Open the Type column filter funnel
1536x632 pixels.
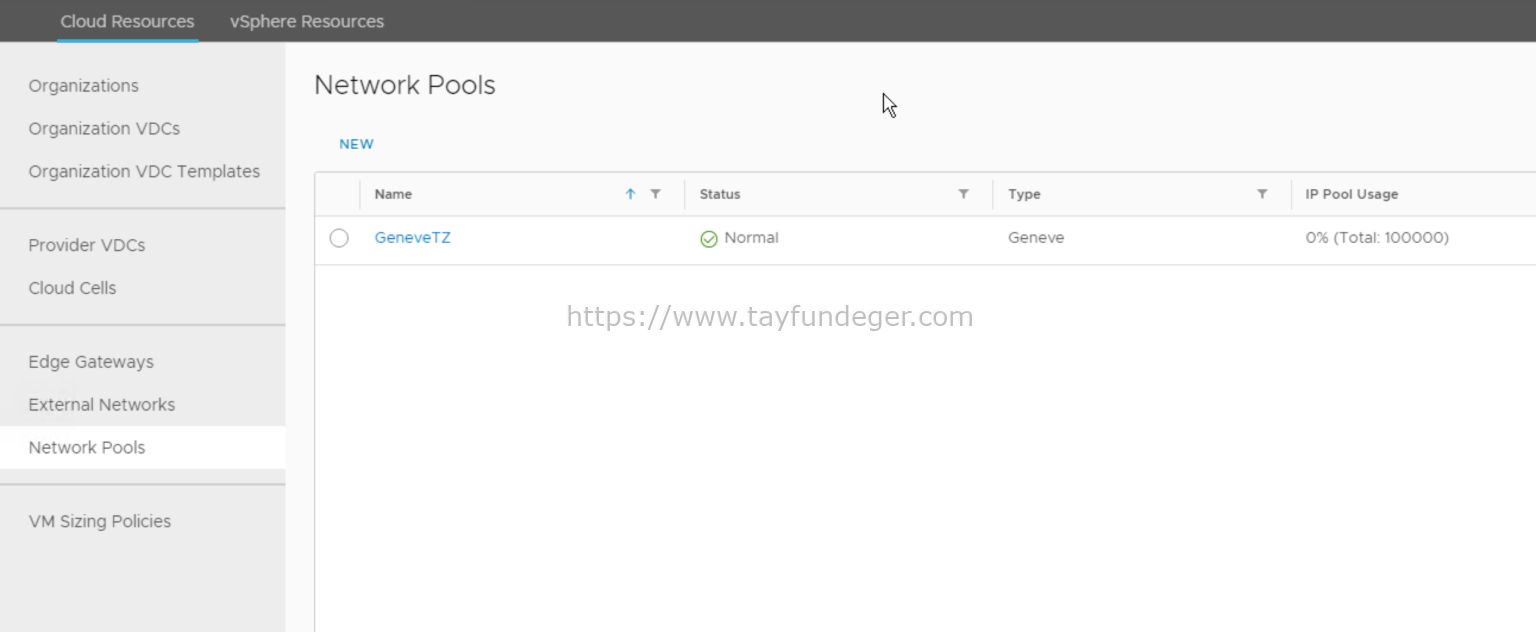[x=1262, y=194]
